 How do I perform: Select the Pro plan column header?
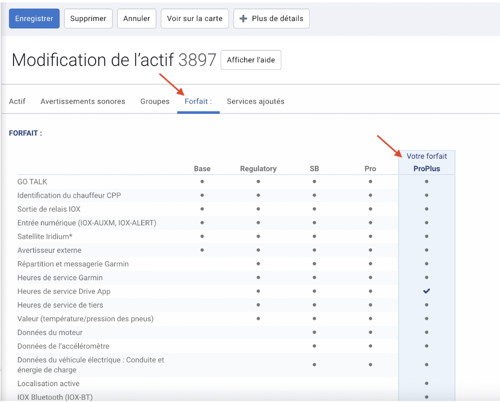pyautogui.click(x=370, y=169)
